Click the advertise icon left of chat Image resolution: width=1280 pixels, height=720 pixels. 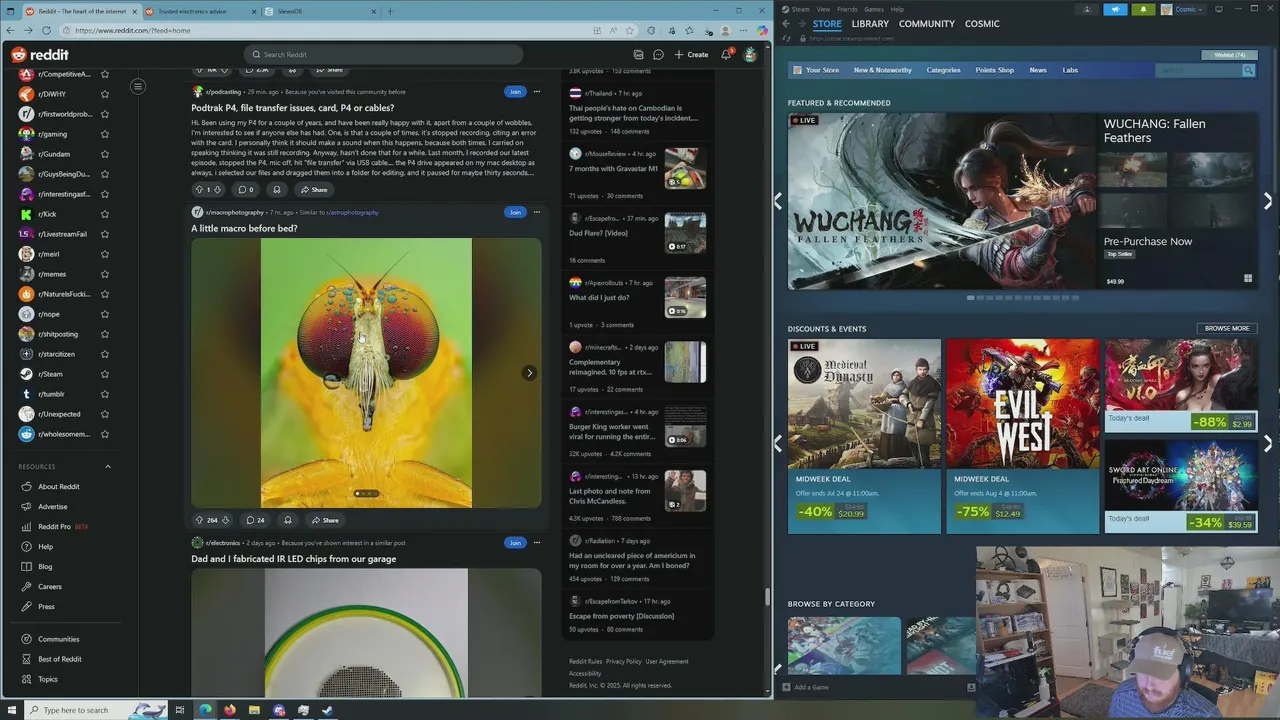(638, 55)
